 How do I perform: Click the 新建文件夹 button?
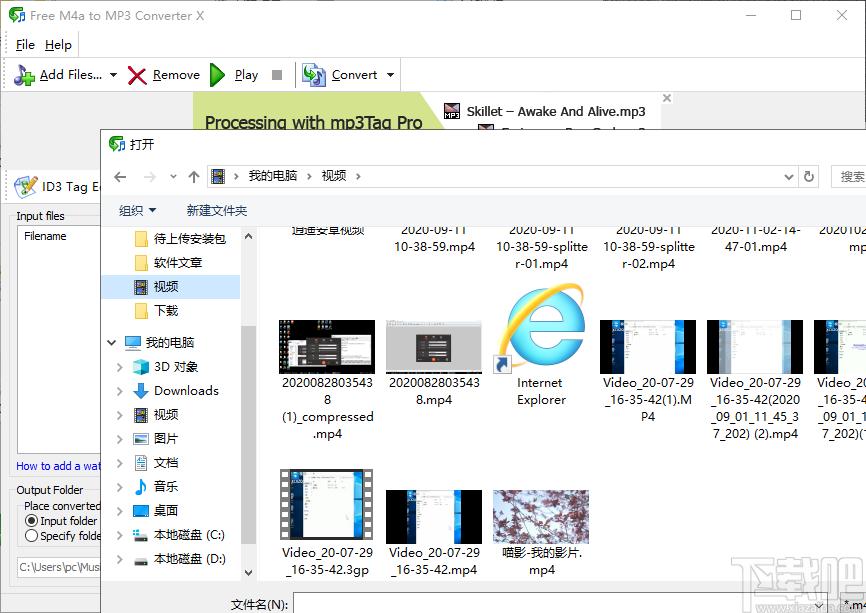[216, 210]
